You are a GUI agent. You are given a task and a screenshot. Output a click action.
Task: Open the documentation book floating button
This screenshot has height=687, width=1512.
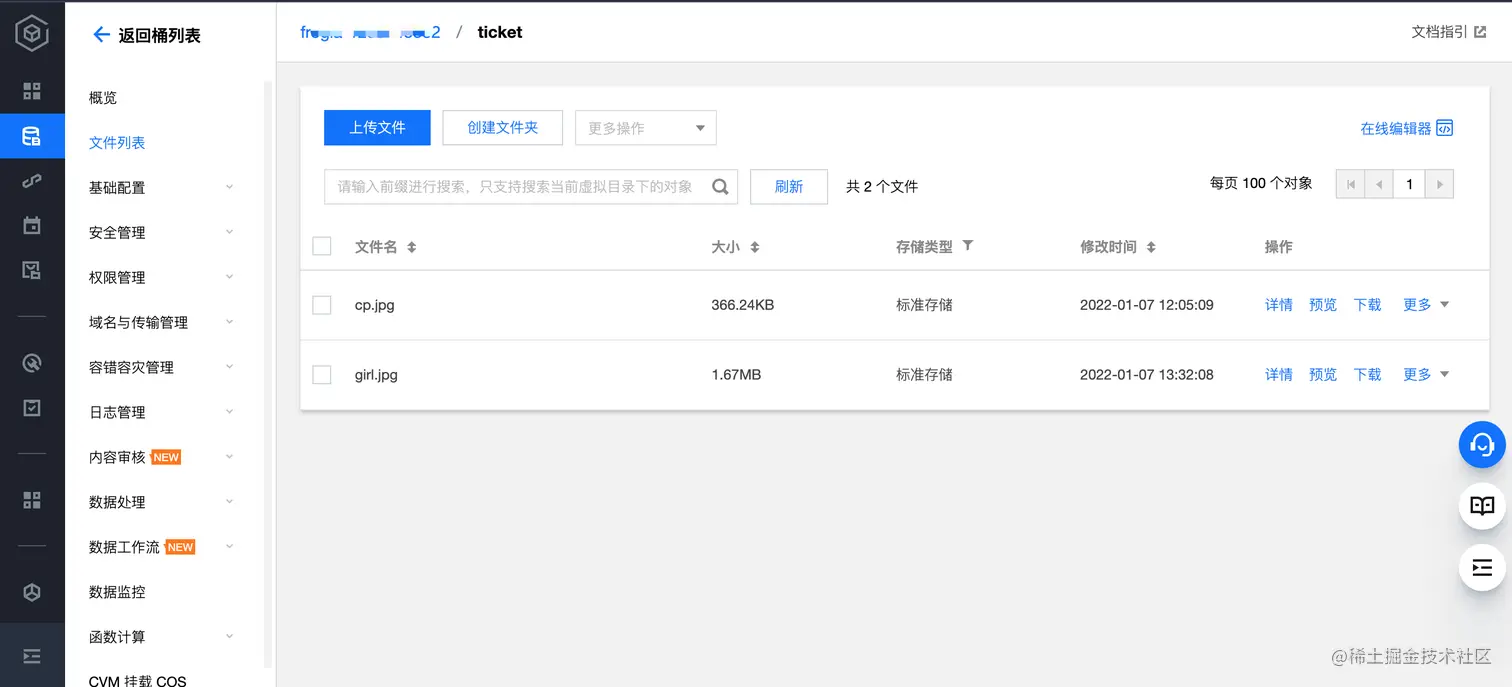[1482, 506]
